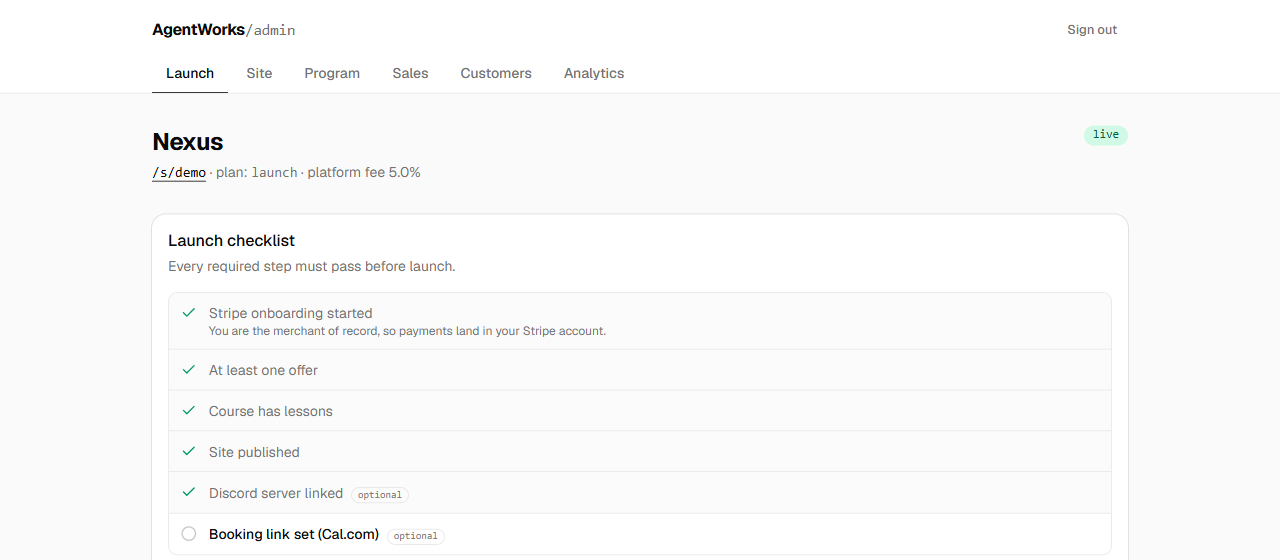Select the Stripe onboarding started text
Screen dimensions: 1280x560
pyautogui.click(x=290, y=313)
